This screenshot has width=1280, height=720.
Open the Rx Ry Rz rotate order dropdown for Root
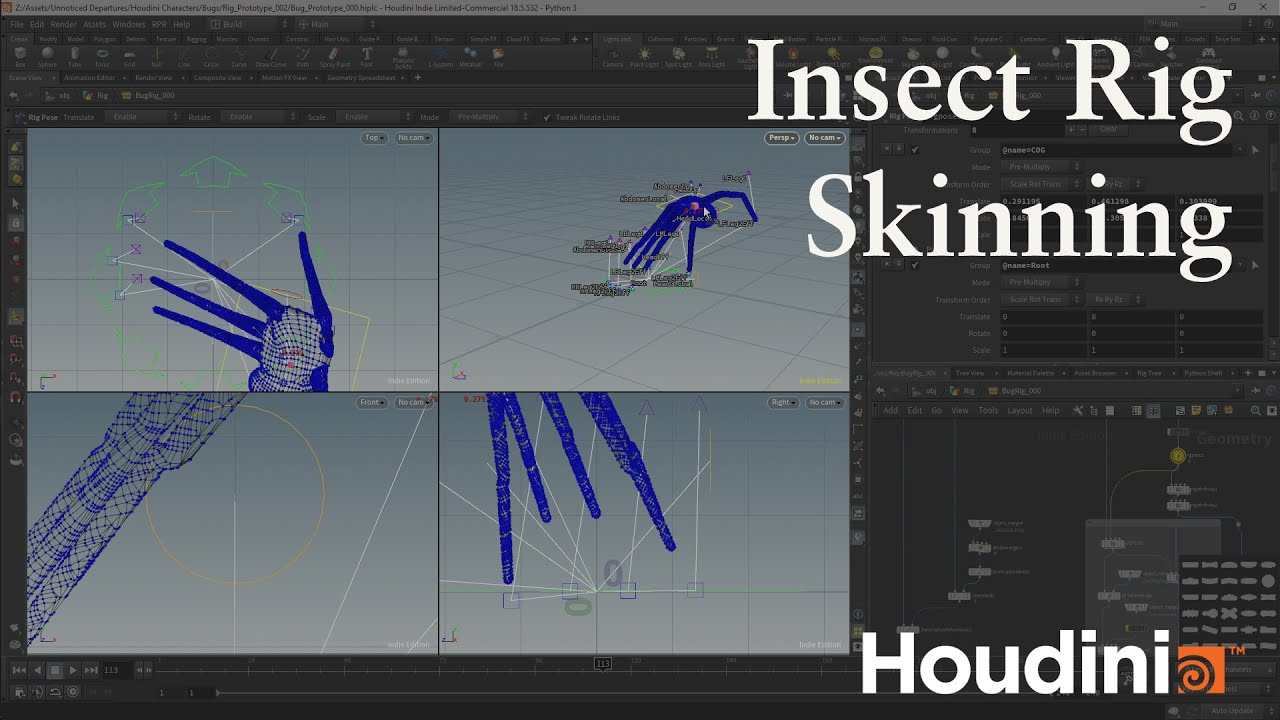pyautogui.click(x=1115, y=299)
